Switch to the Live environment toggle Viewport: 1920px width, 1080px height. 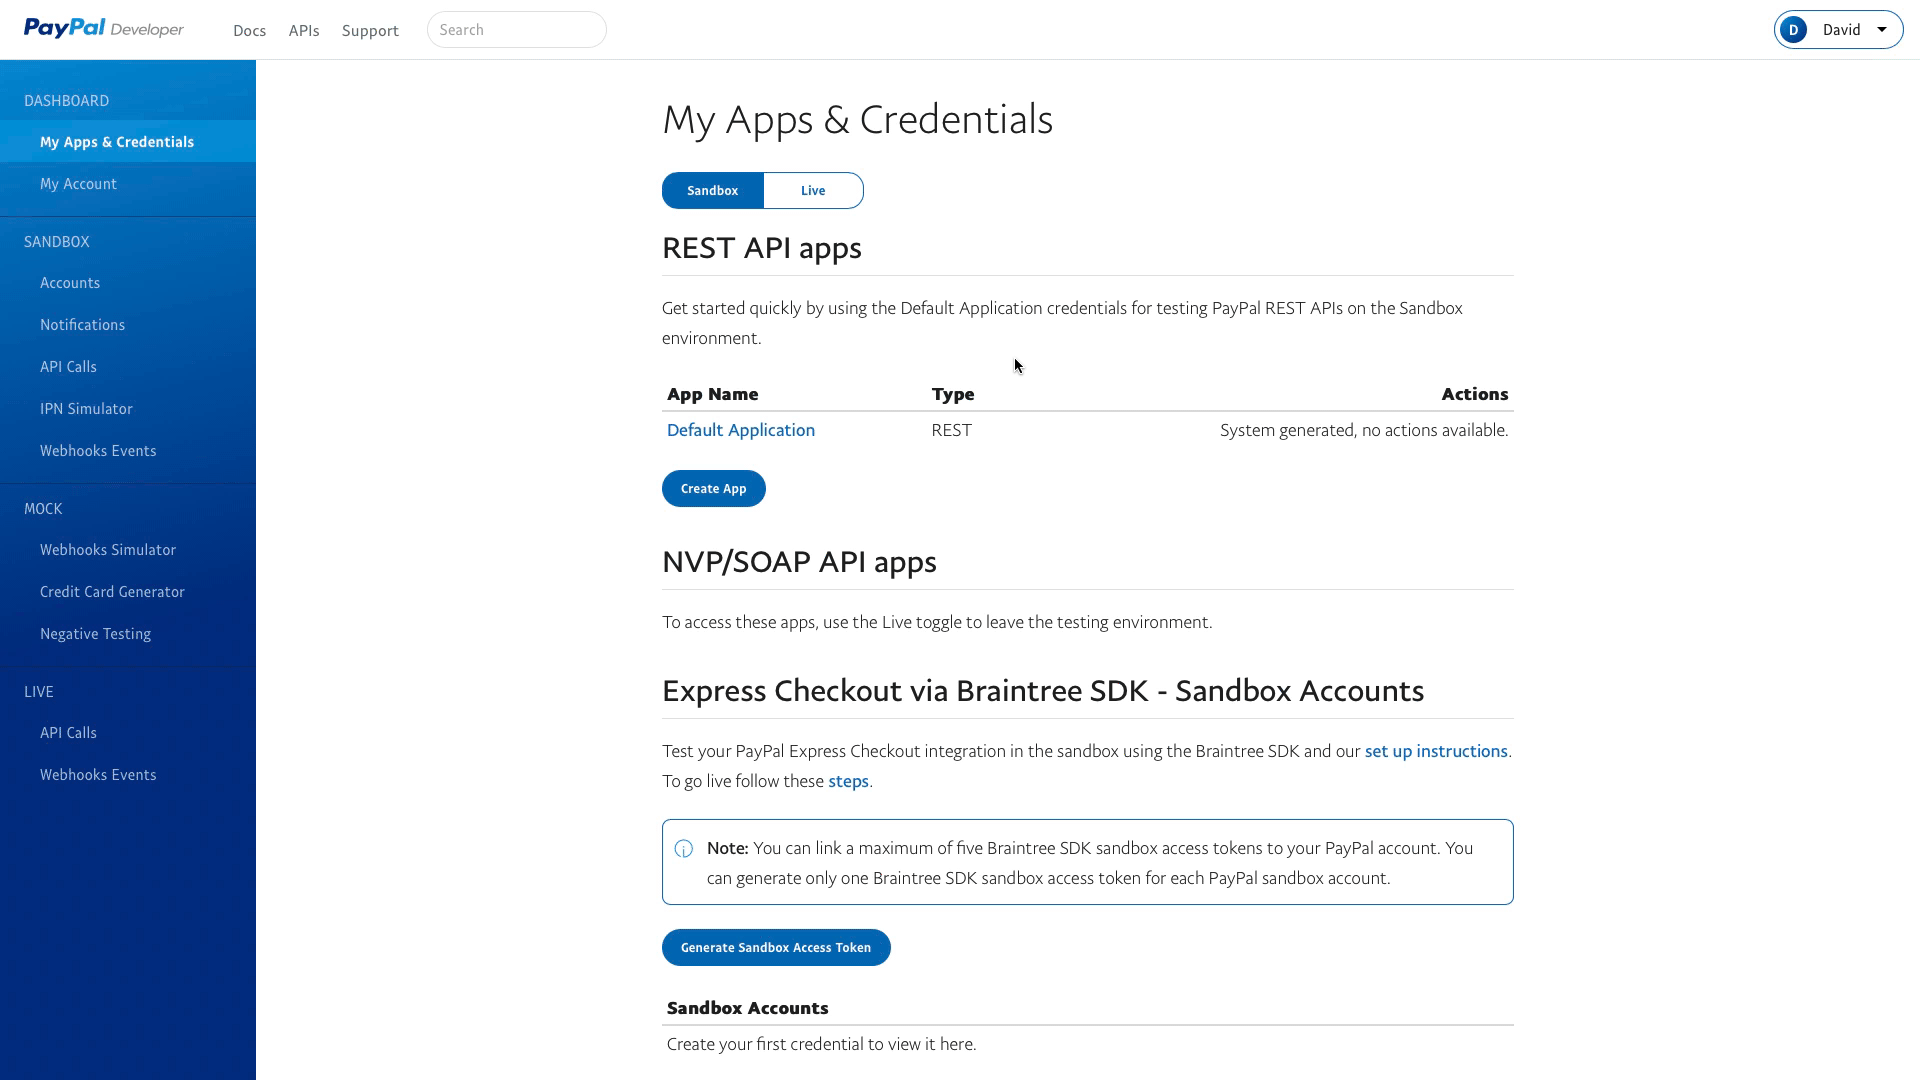[x=813, y=190]
